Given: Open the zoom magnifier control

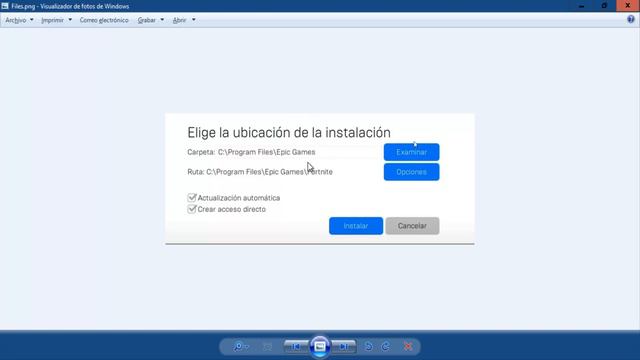Looking at the screenshot, I should click(x=241, y=347).
